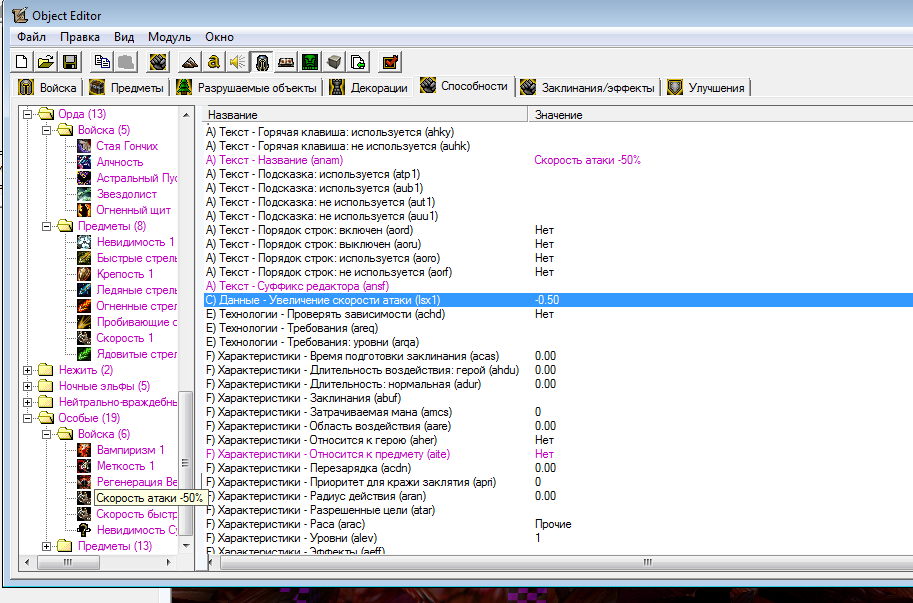Select the Стая Гончих ability icon
The width and height of the screenshot is (913, 603).
pos(84,146)
